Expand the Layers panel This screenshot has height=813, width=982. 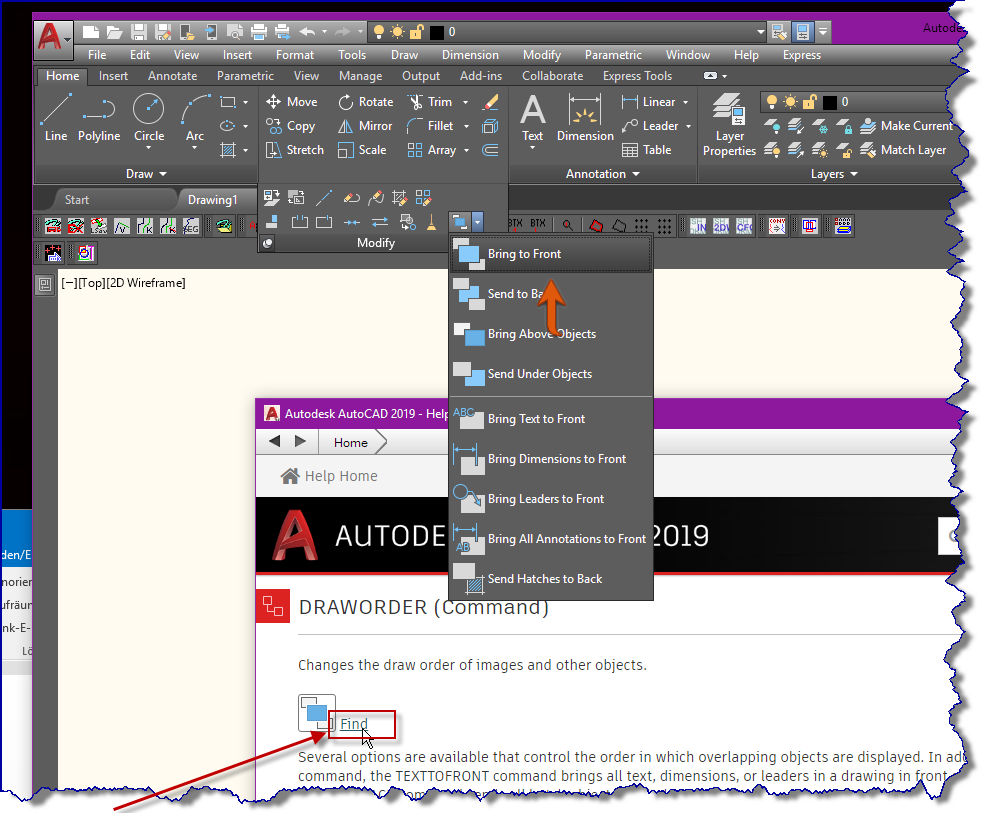tap(834, 174)
